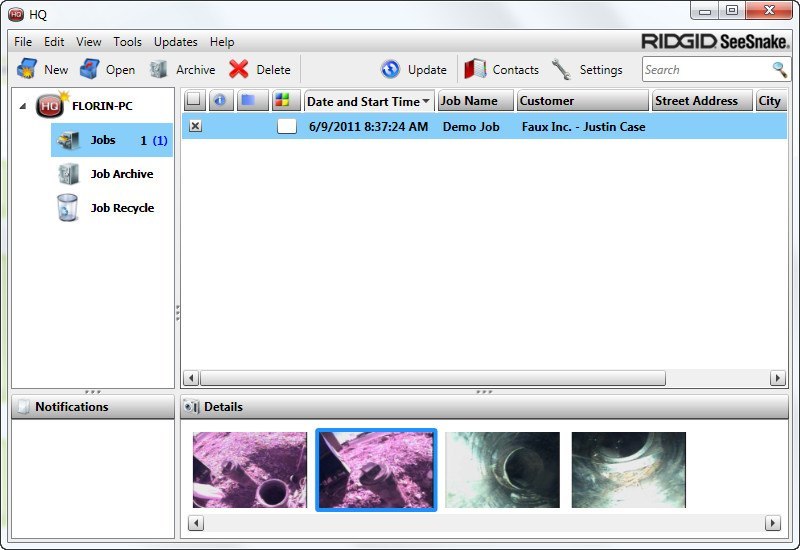The width and height of the screenshot is (800, 550).
Task: Open Settings with the wrench icon
Action: click(562, 69)
